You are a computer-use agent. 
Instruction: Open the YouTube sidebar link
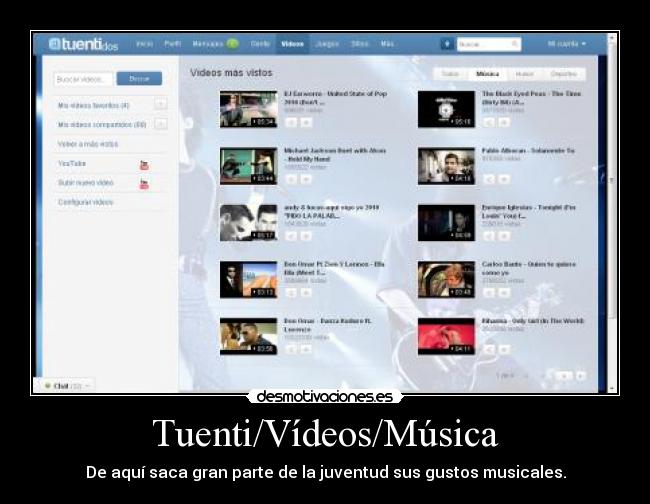[72, 163]
